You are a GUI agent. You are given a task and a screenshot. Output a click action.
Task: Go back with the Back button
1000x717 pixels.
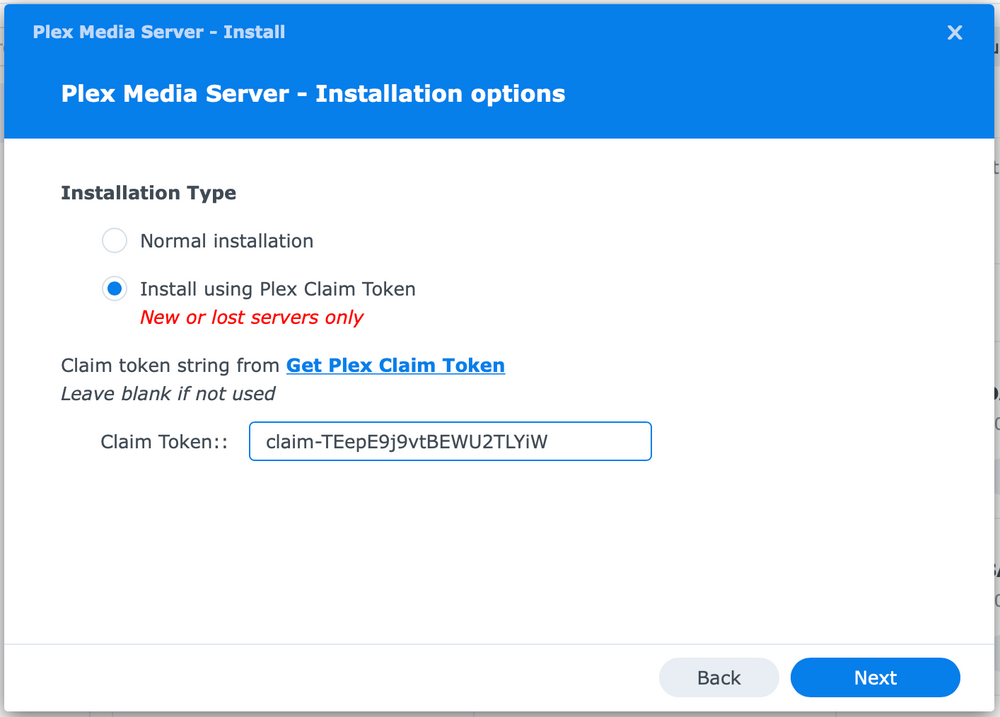click(718, 678)
